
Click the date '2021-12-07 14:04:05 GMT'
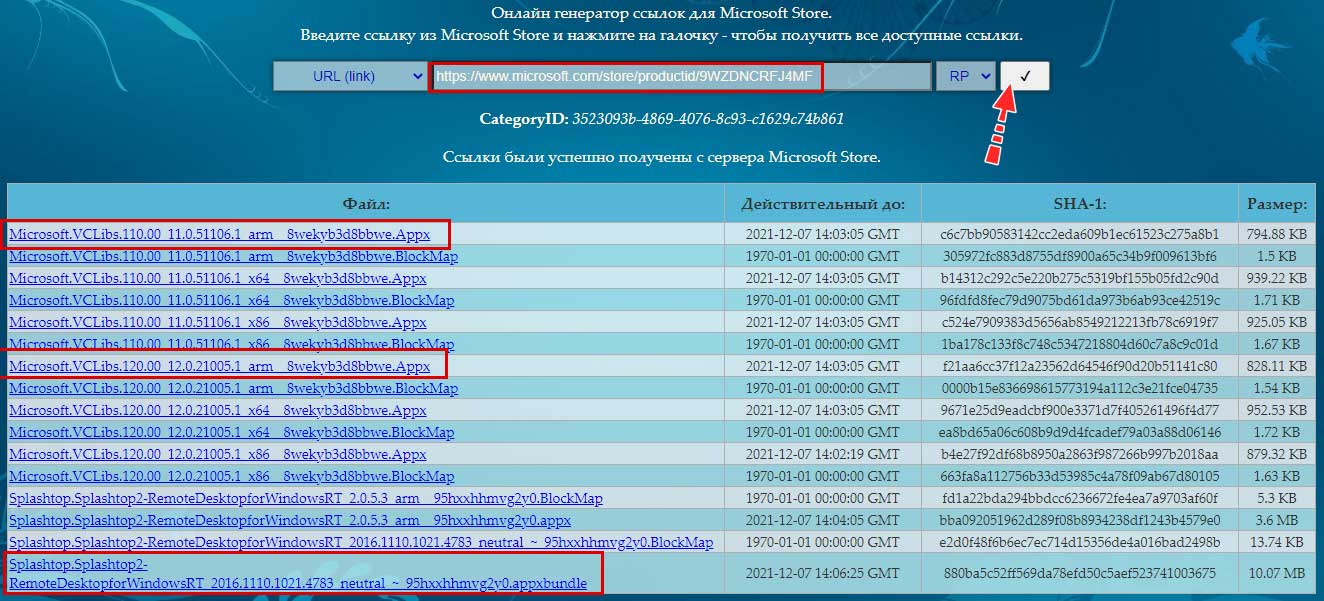[x=823, y=520]
